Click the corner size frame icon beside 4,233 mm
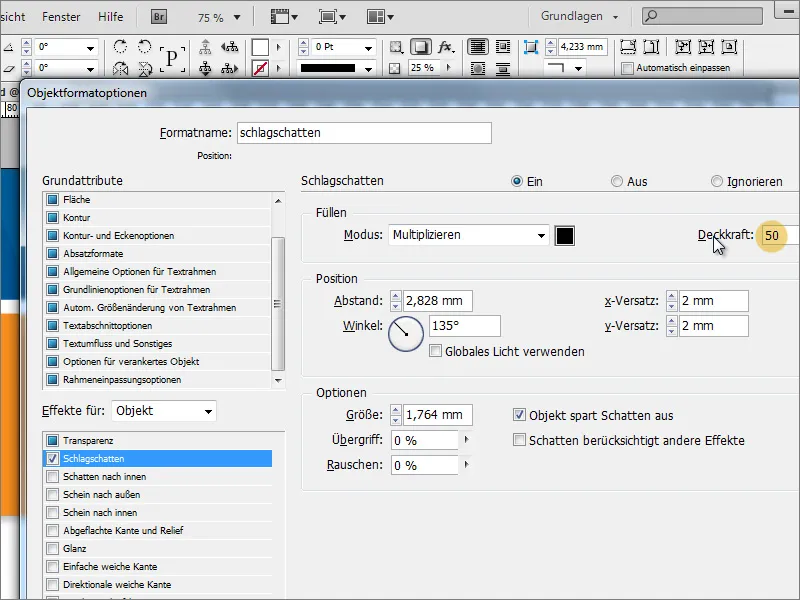This screenshot has width=800, height=600. 533,45
